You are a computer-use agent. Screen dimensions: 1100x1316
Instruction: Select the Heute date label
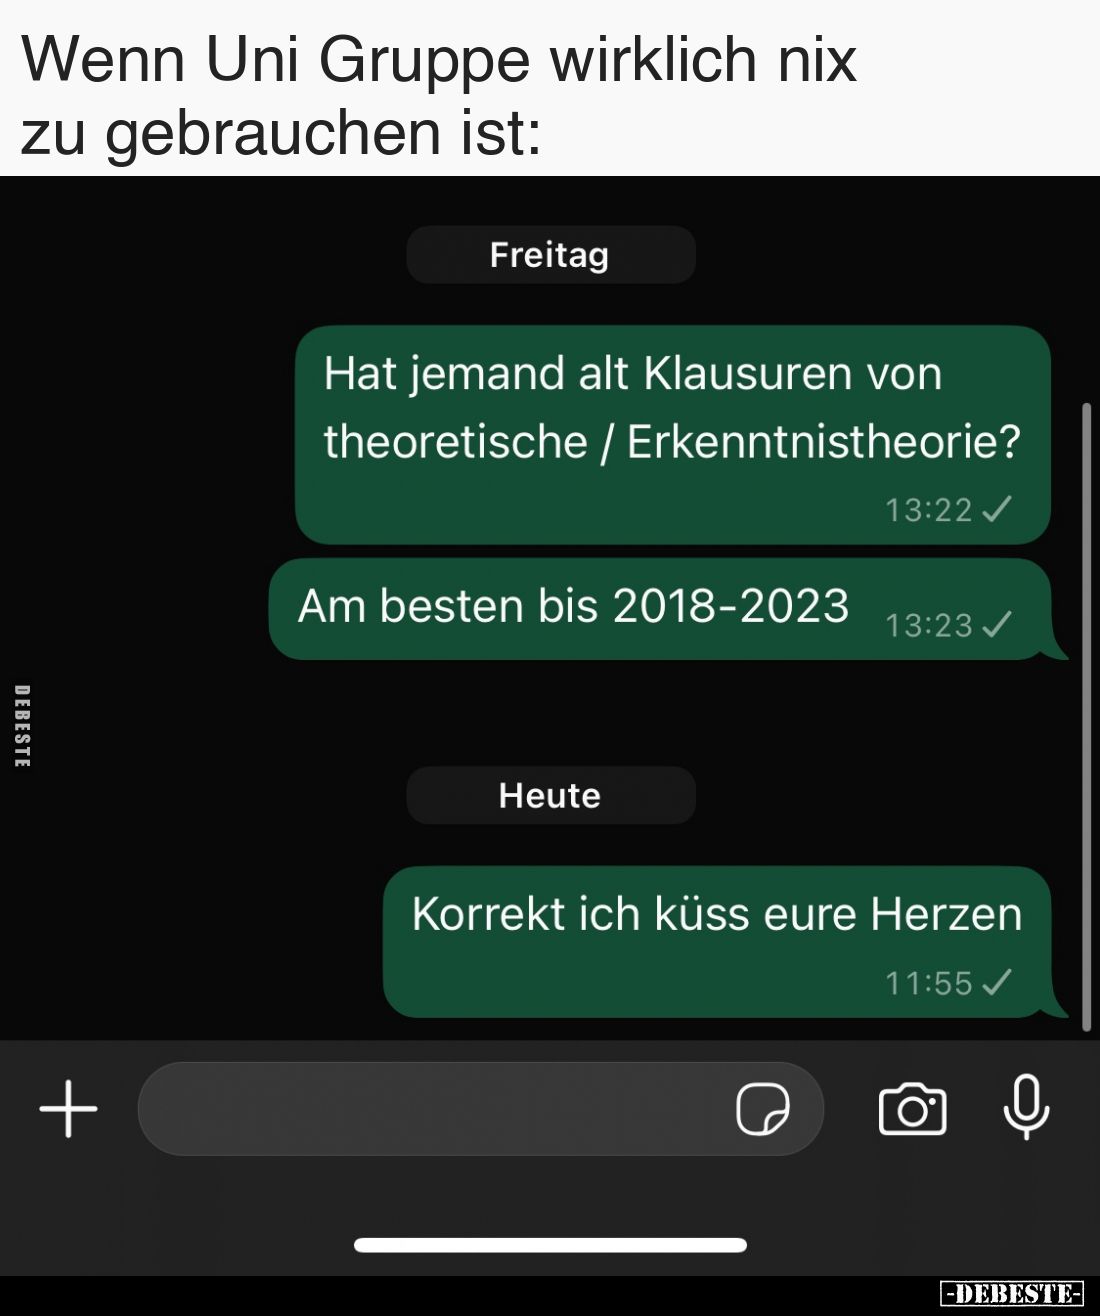click(x=550, y=796)
